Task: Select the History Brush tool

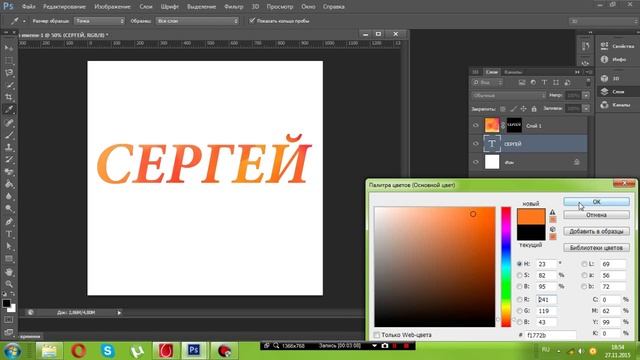Action: [9, 160]
